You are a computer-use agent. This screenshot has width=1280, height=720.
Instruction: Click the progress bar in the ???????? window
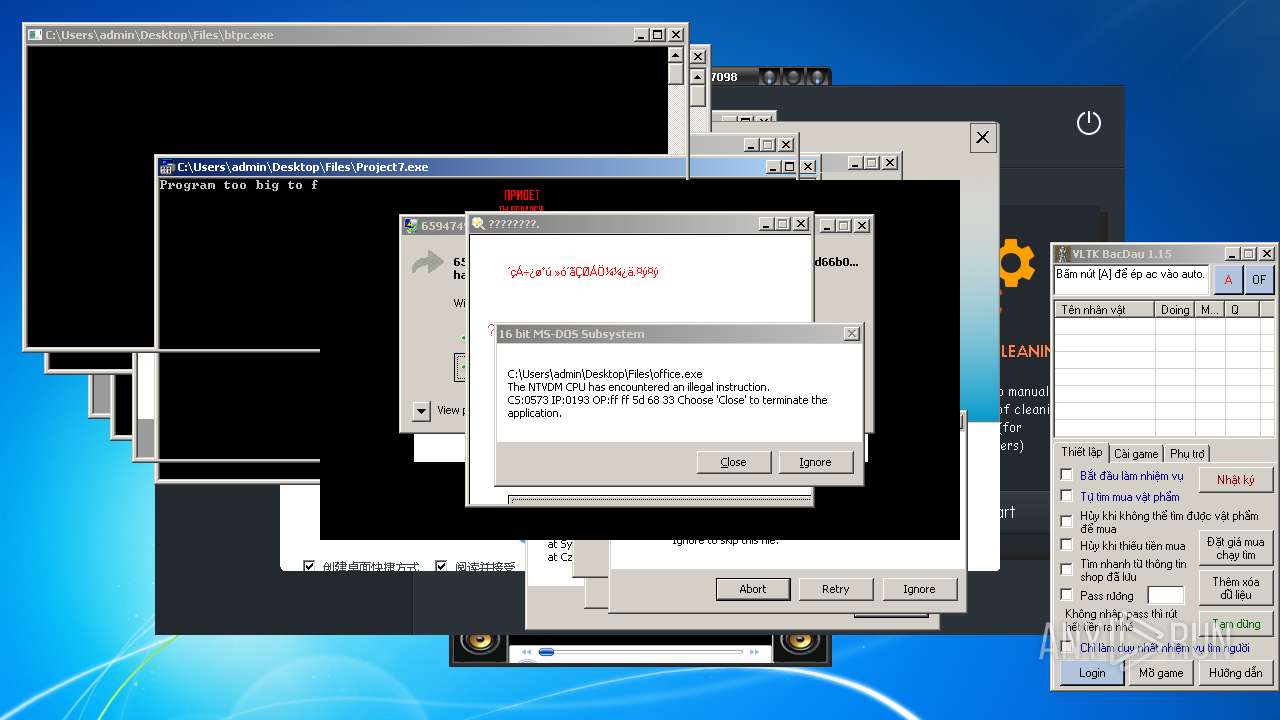coord(660,498)
